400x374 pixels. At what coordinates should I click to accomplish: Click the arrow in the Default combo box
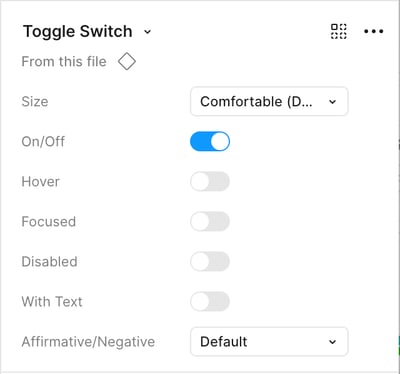tap(332, 342)
